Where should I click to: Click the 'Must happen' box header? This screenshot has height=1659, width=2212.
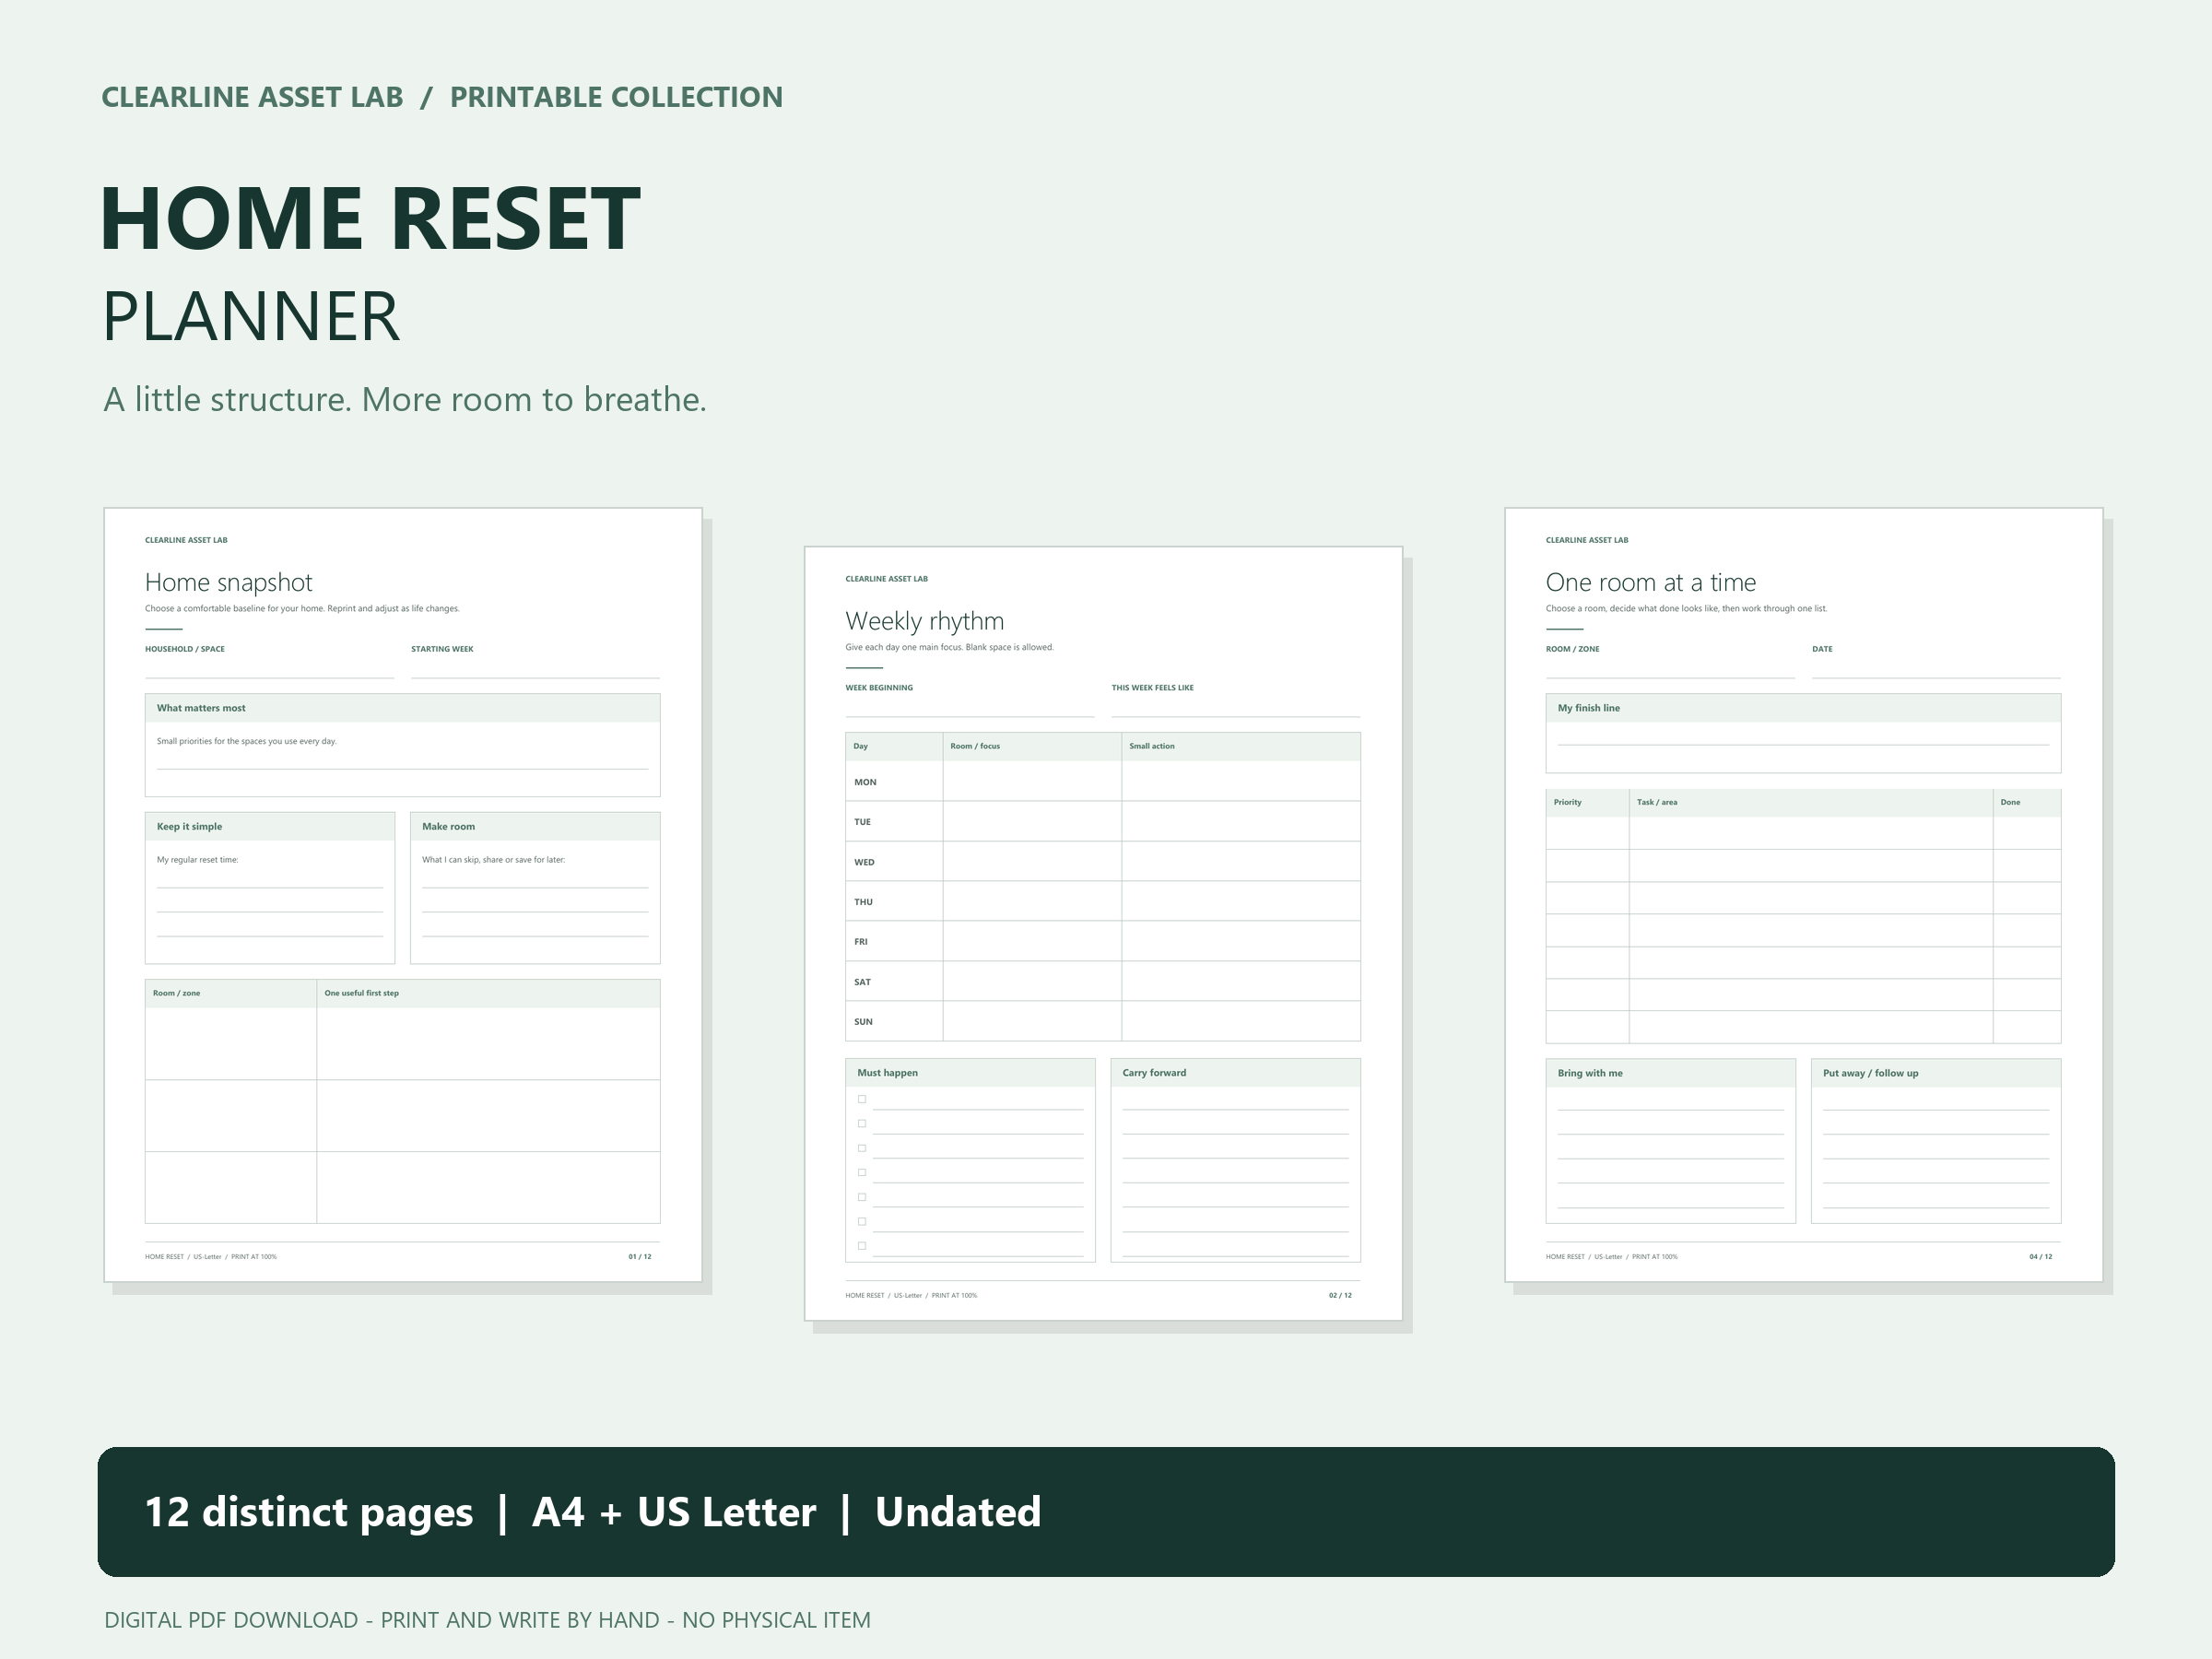pos(970,1073)
